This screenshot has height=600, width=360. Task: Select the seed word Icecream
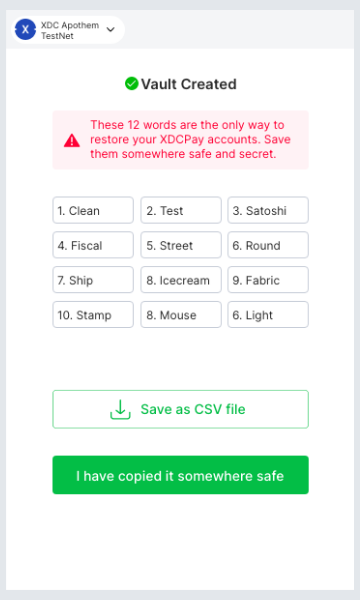coord(181,280)
